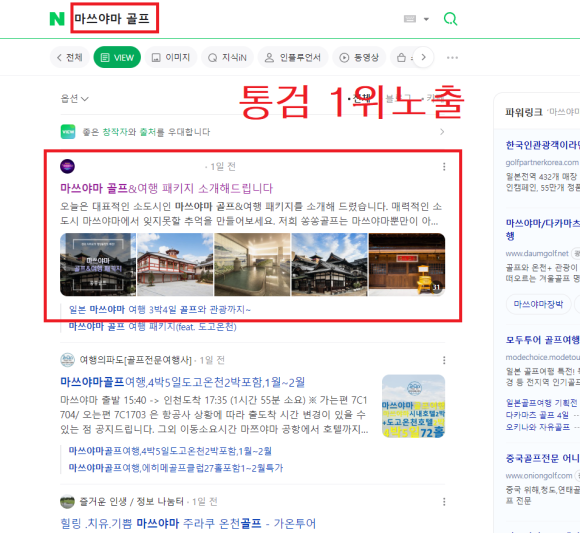
Task: Open the red building thumbnail image
Action: point(175,264)
